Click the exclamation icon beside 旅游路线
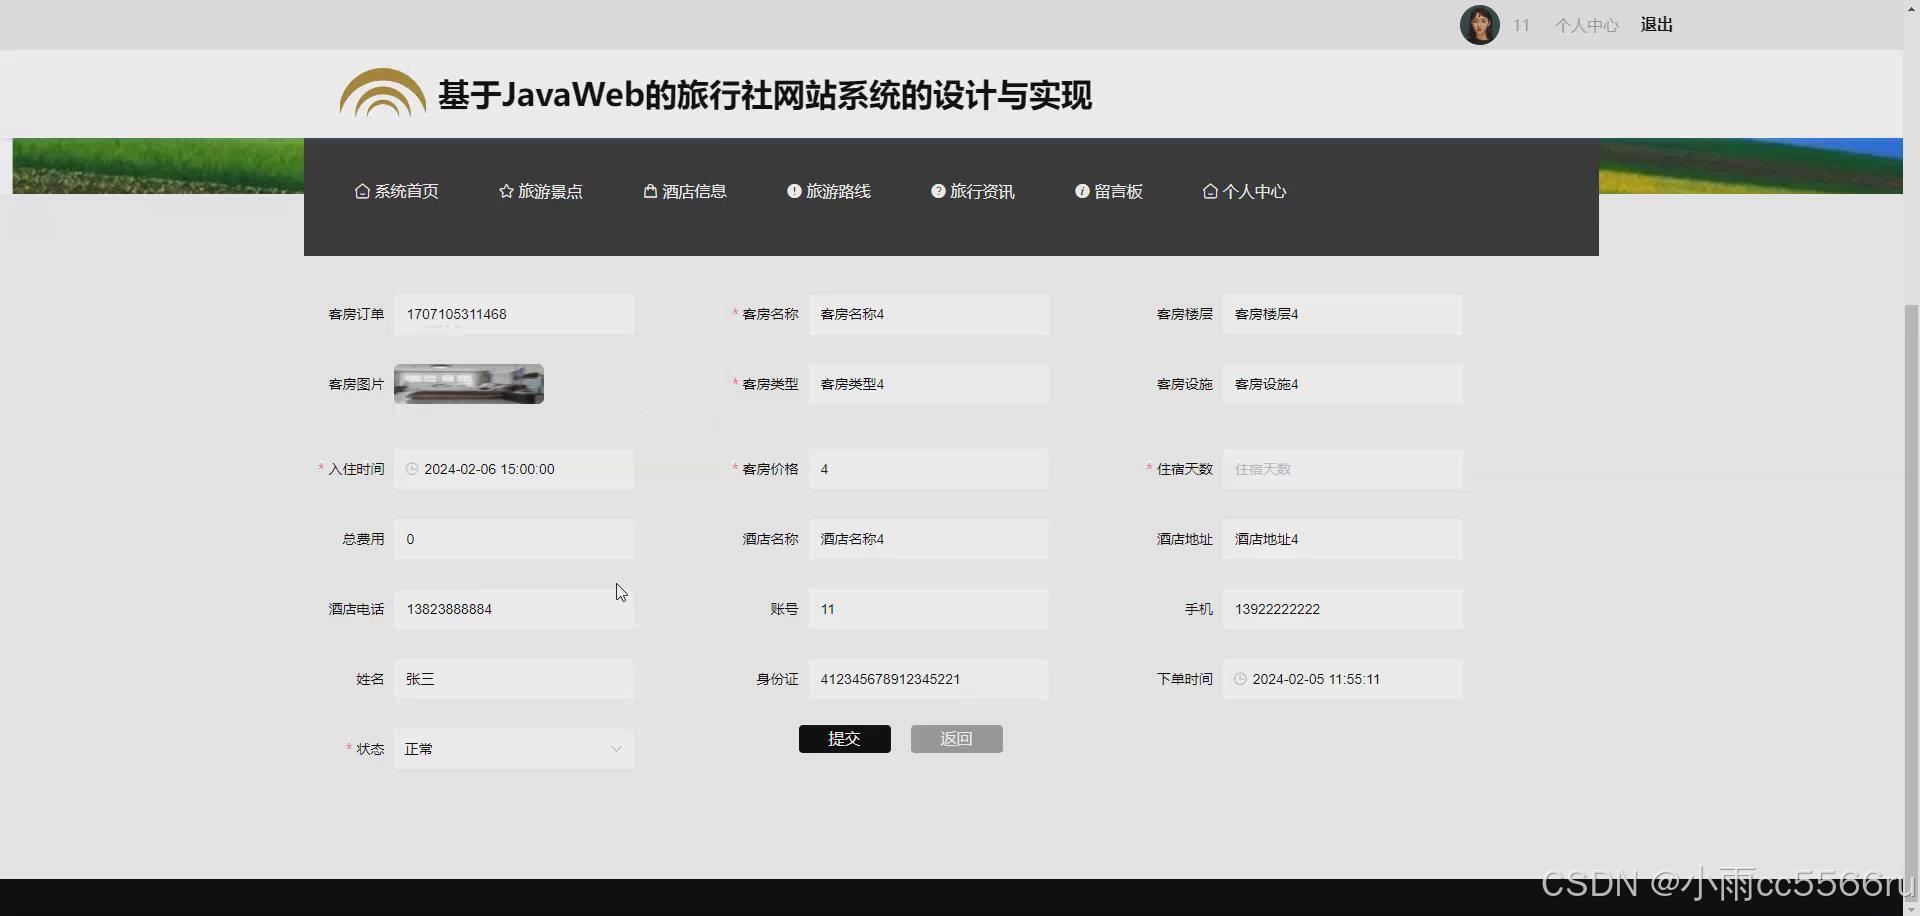This screenshot has width=1920, height=916. coord(793,191)
